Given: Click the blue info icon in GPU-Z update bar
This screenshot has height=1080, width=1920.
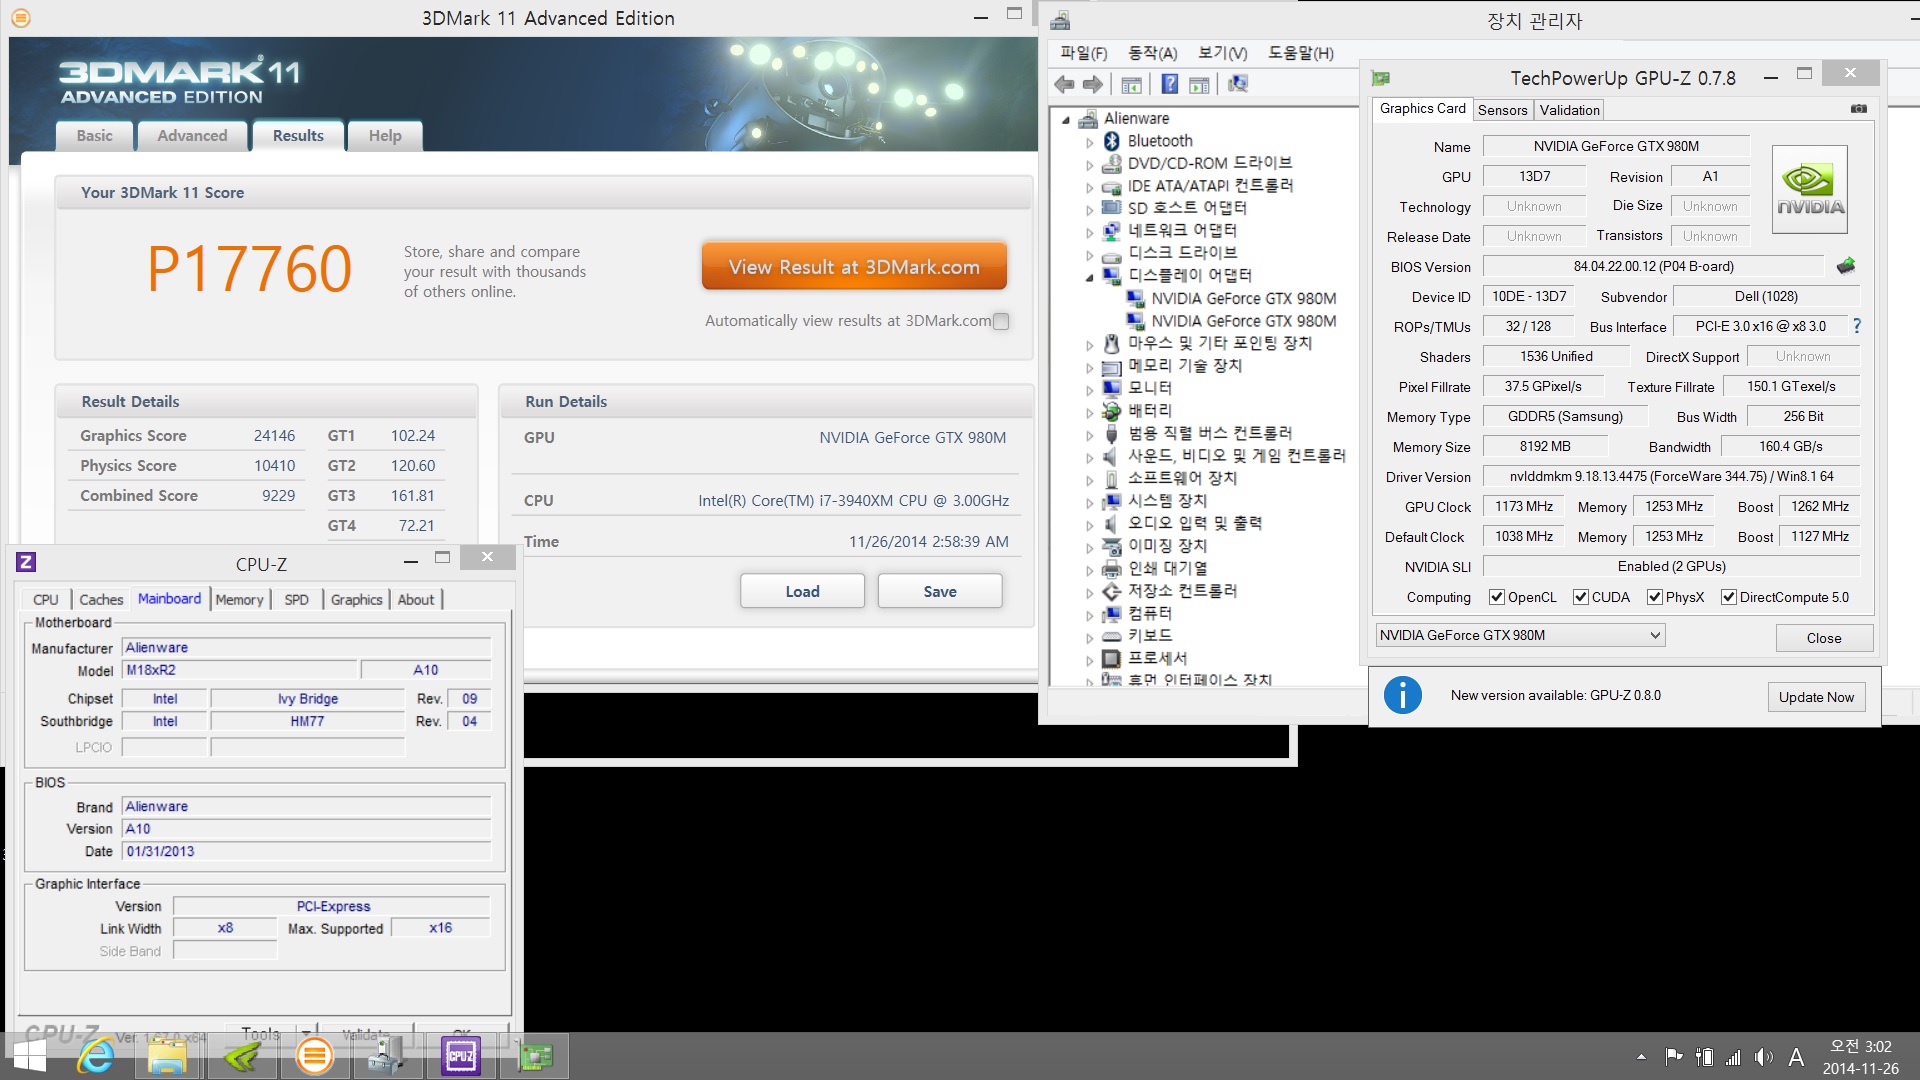Looking at the screenshot, I should coord(1402,695).
